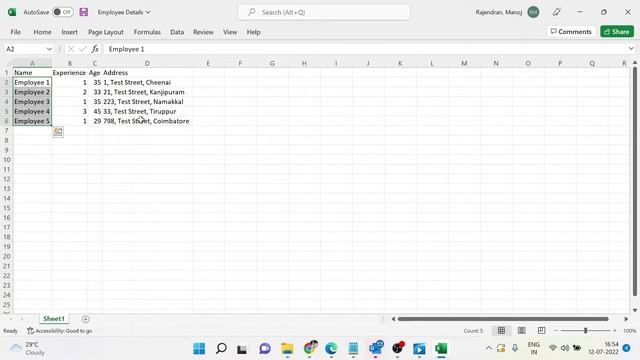Click the Search box
Screen dimensions: 640x360
(324, 12)
